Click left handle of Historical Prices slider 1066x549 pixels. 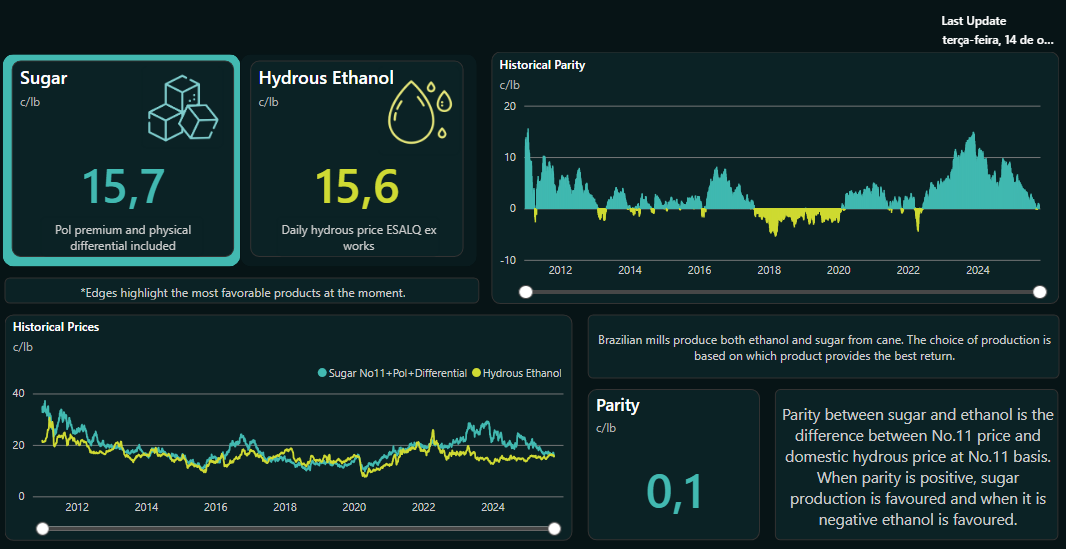click(41, 529)
